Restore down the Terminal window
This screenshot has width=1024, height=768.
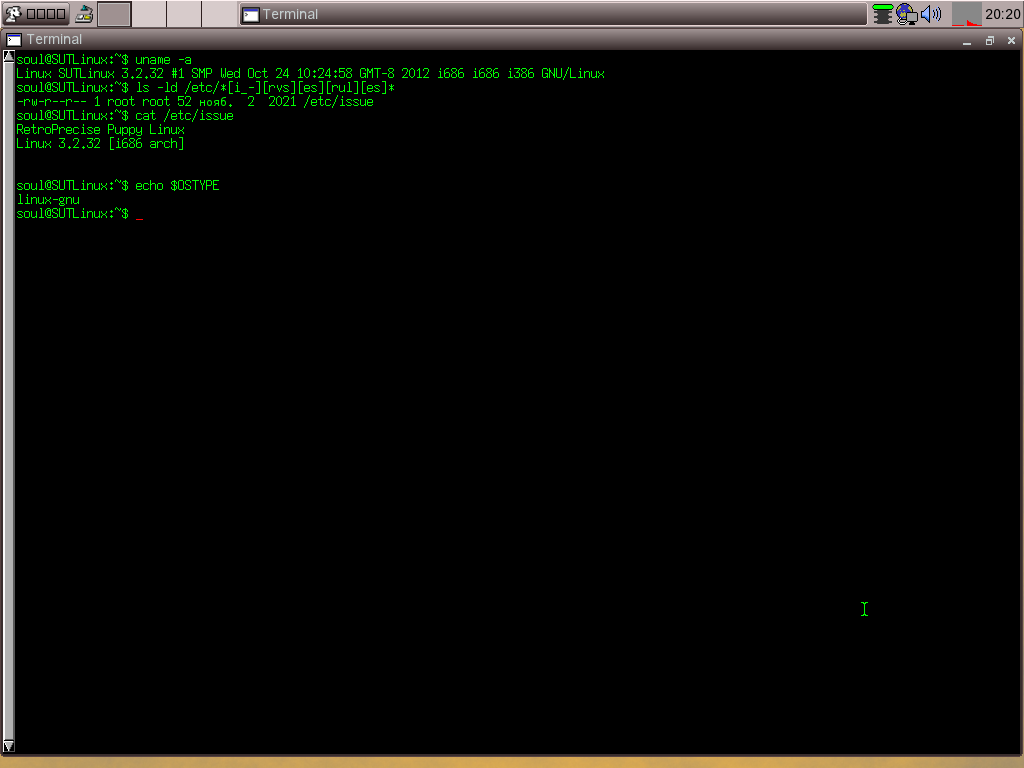(989, 40)
